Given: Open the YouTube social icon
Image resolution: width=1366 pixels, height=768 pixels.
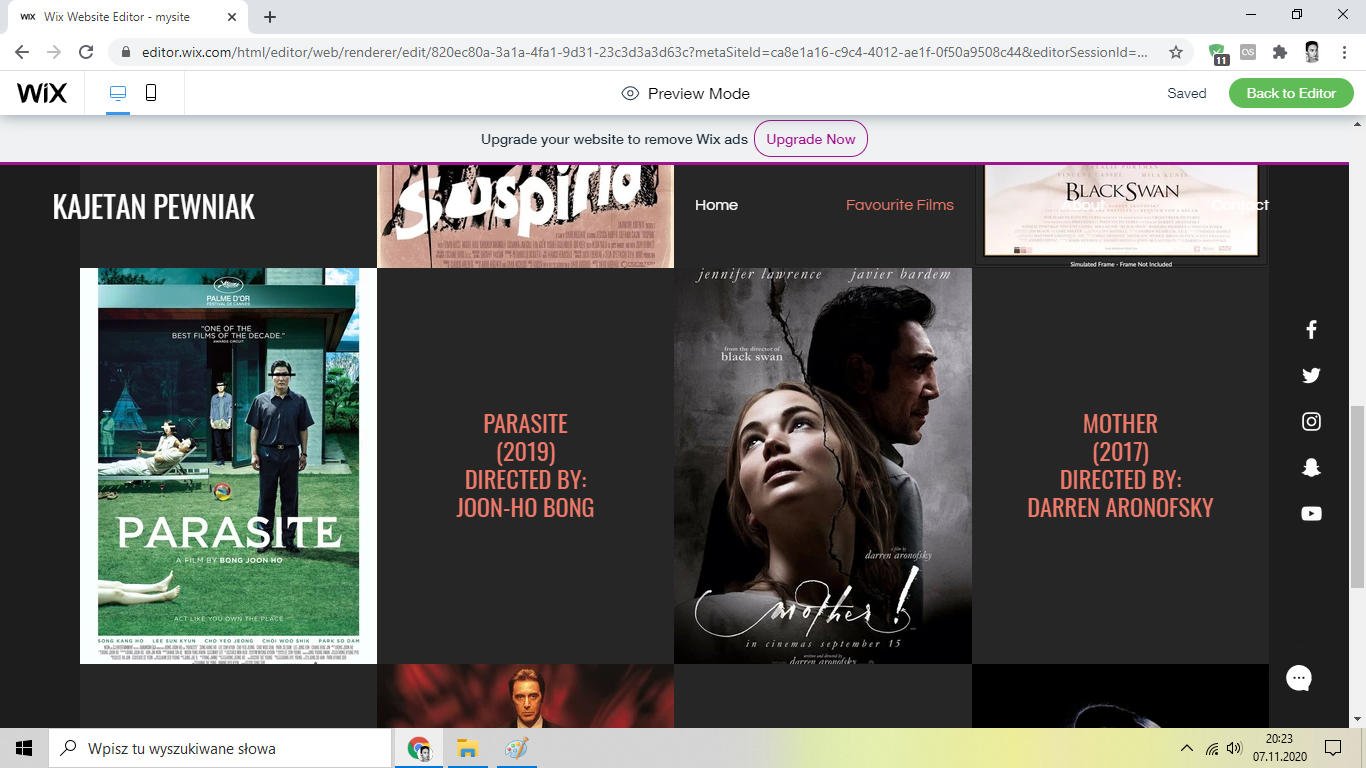Looking at the screenshot, I should pyautogui.click(x=1311, y=514).
